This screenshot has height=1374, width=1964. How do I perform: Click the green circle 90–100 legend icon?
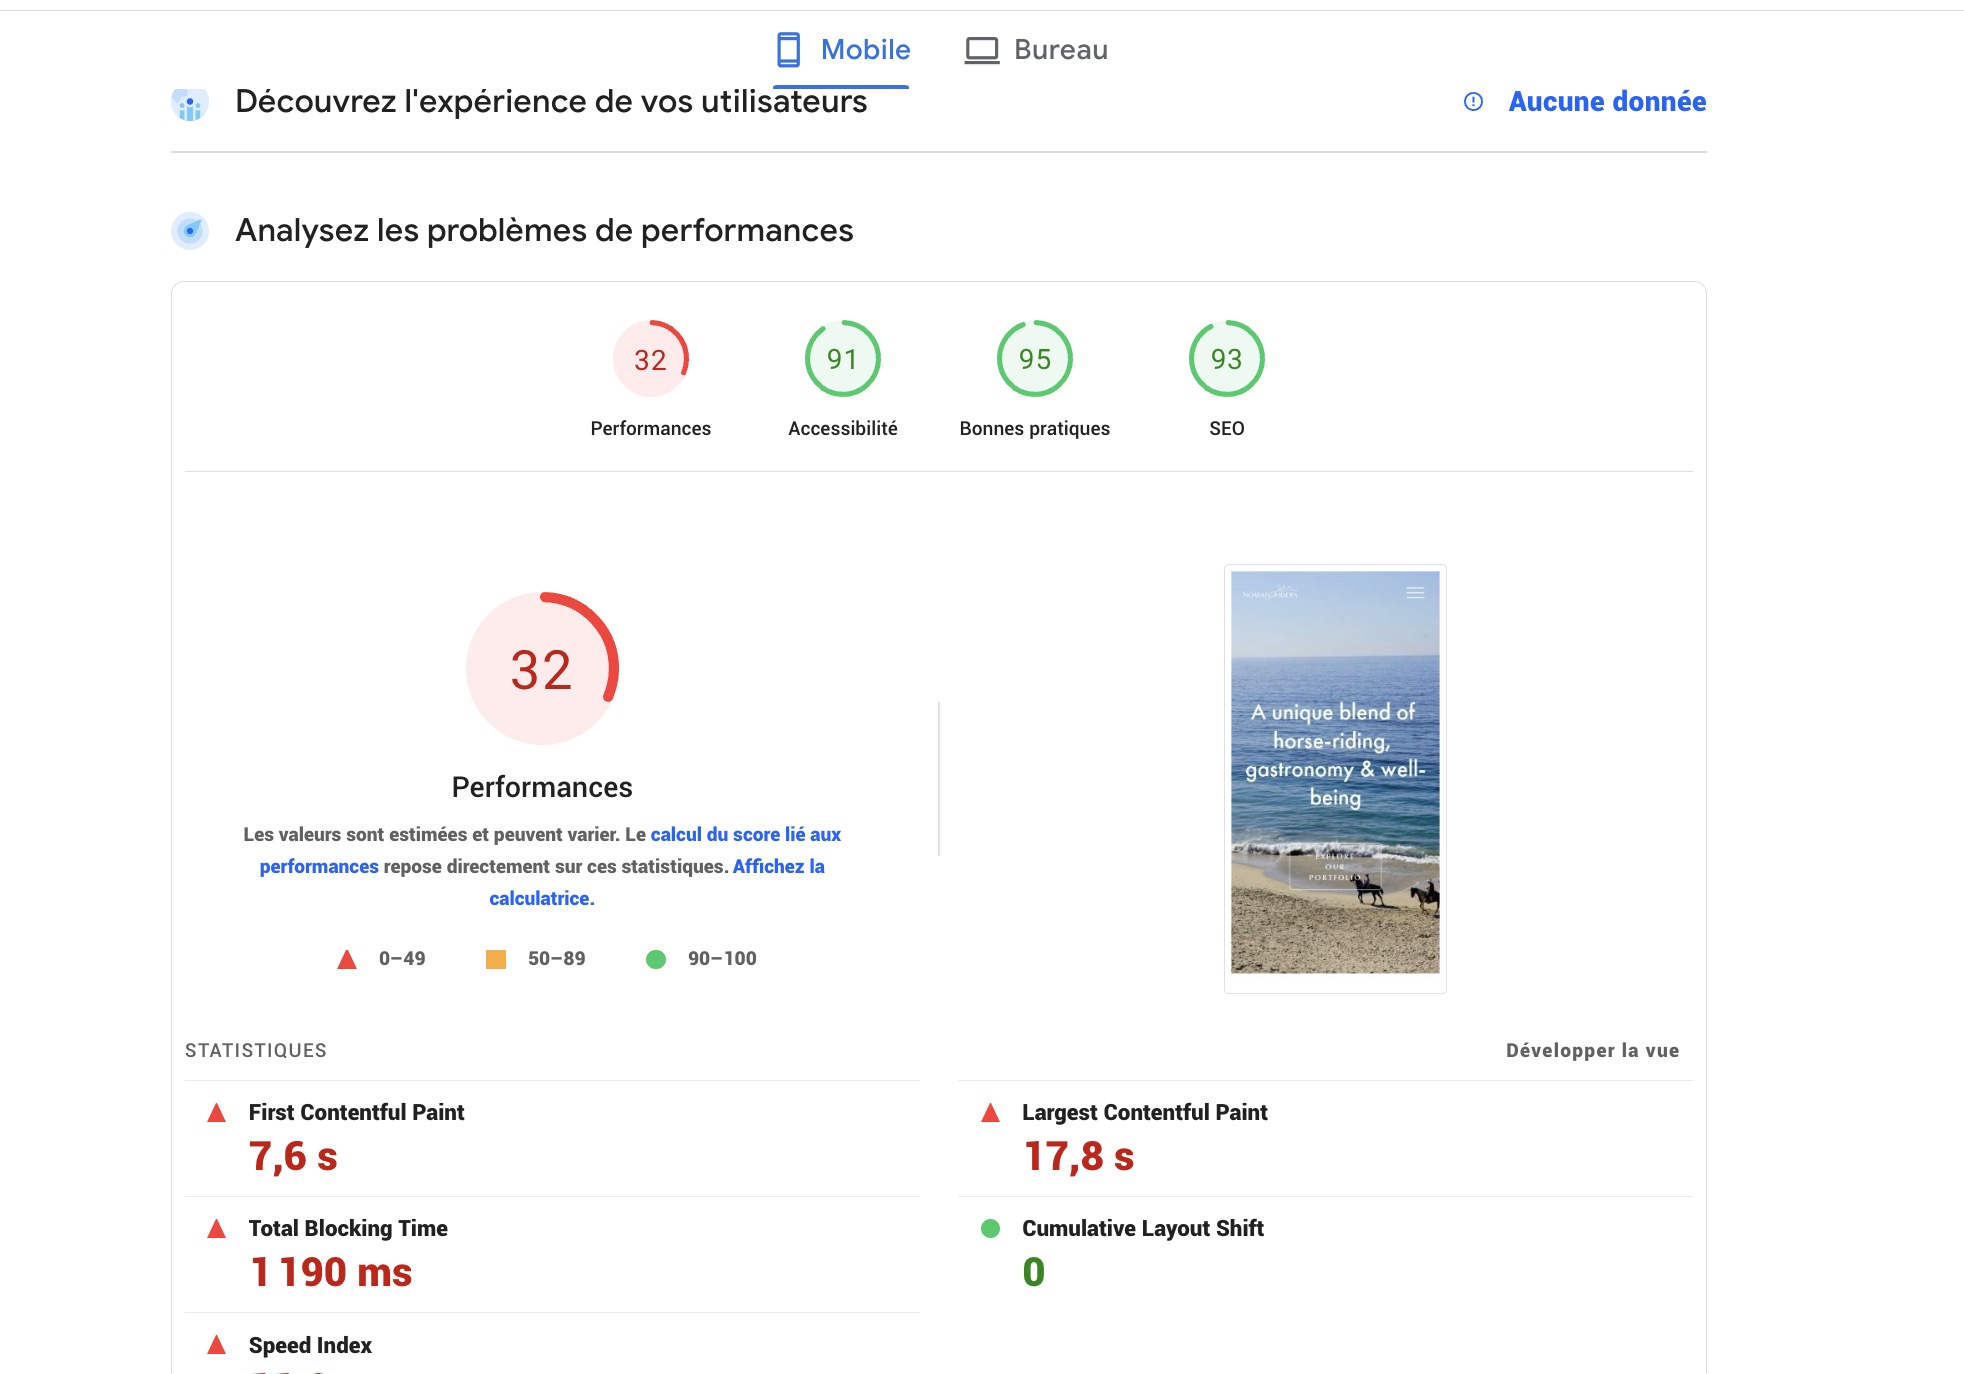656,960
